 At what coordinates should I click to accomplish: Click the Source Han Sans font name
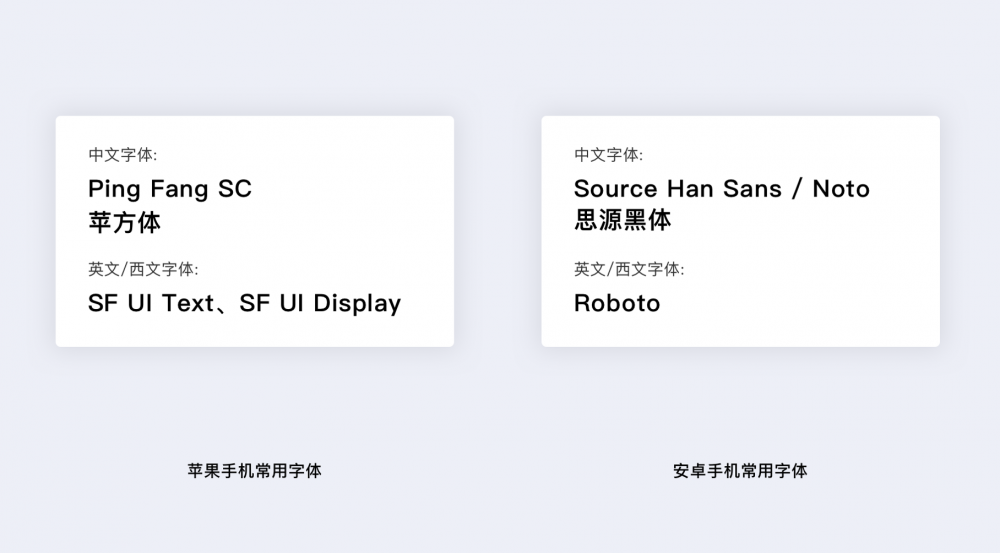[678, 189]
